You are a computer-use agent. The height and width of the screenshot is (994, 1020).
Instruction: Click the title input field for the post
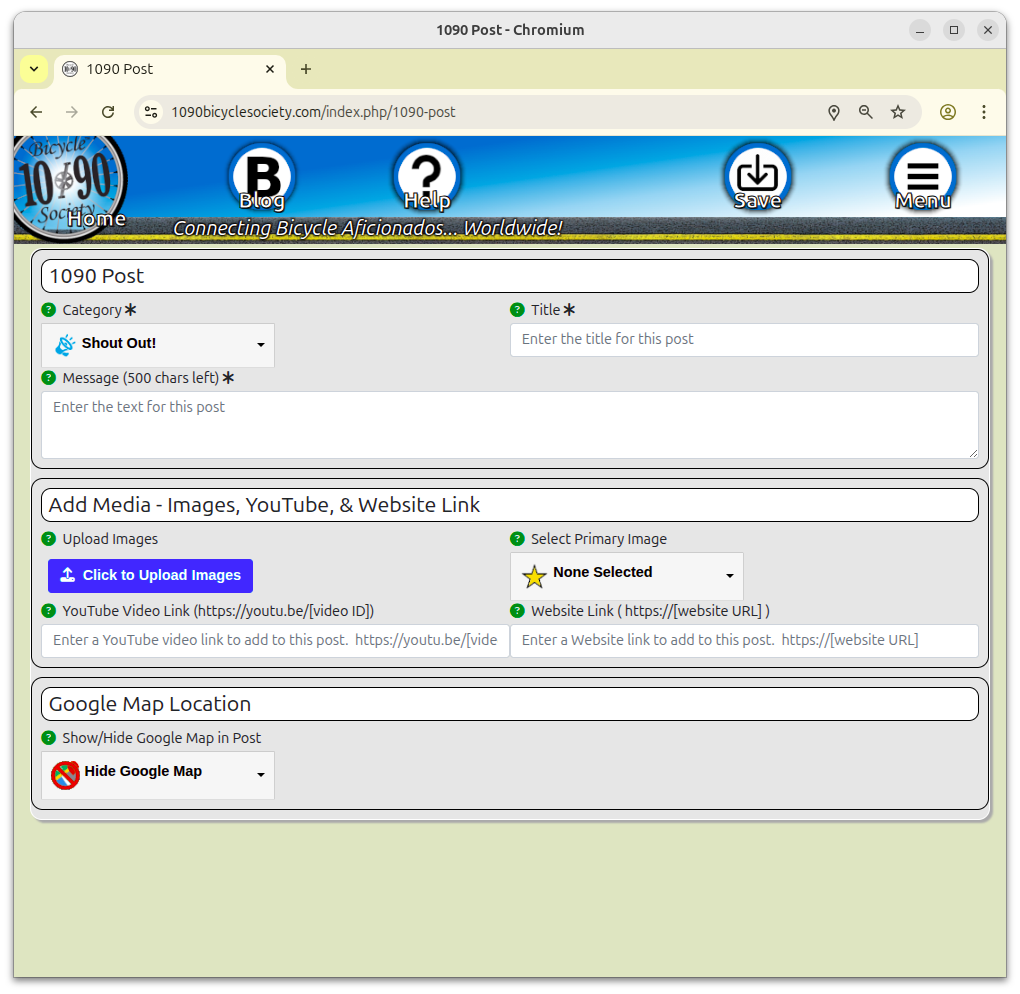tap(744, 340)
